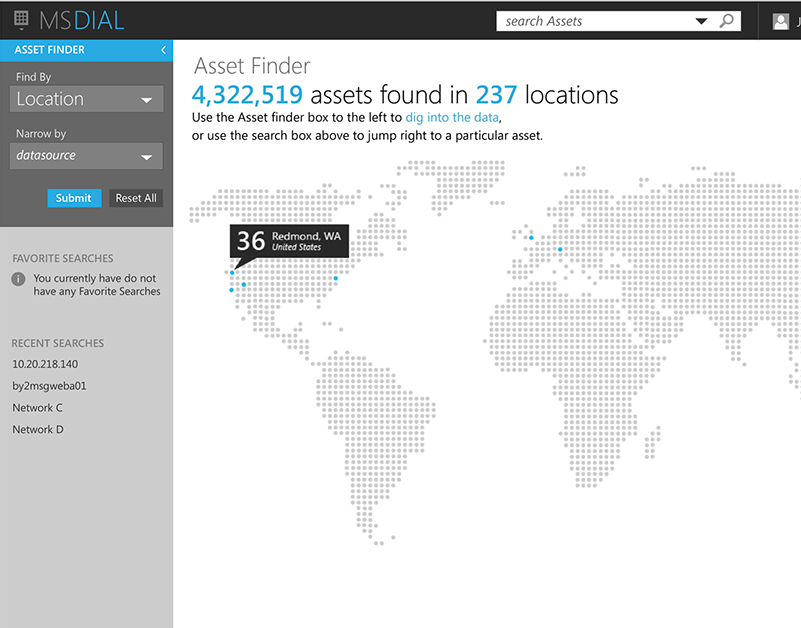
Task: Select recent search by2msgweba01
Action: [x=49, y=386]
